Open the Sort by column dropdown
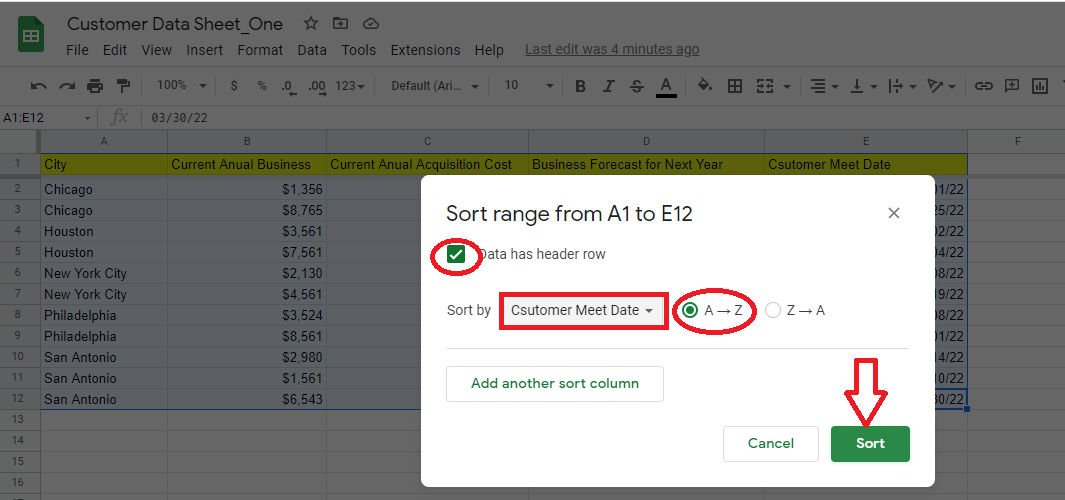The width and height of the screenshot is (1065, 500). [583, 310]
